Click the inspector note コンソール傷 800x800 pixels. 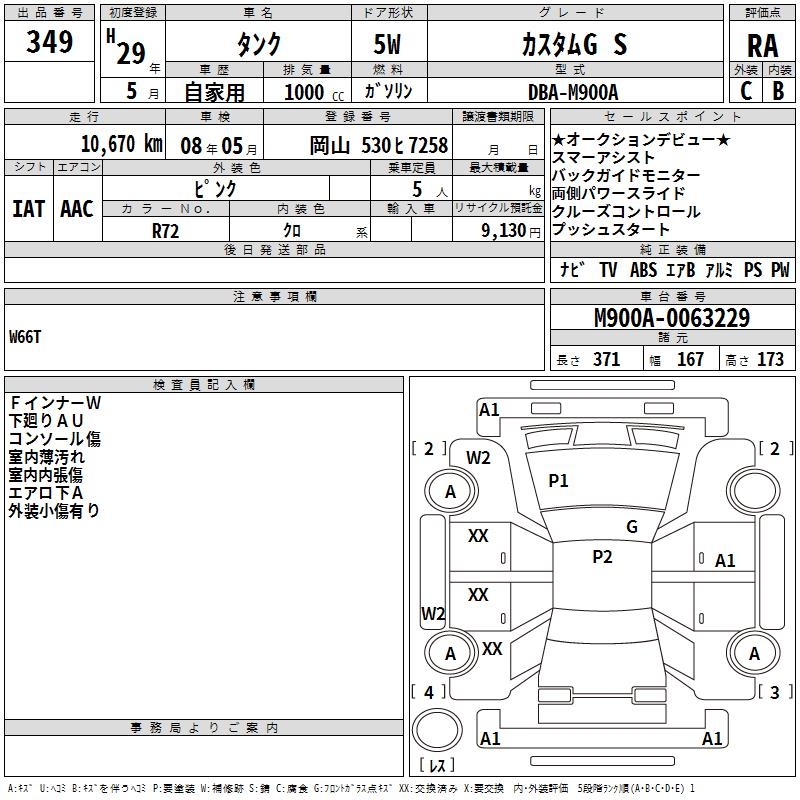coord(55,439)
